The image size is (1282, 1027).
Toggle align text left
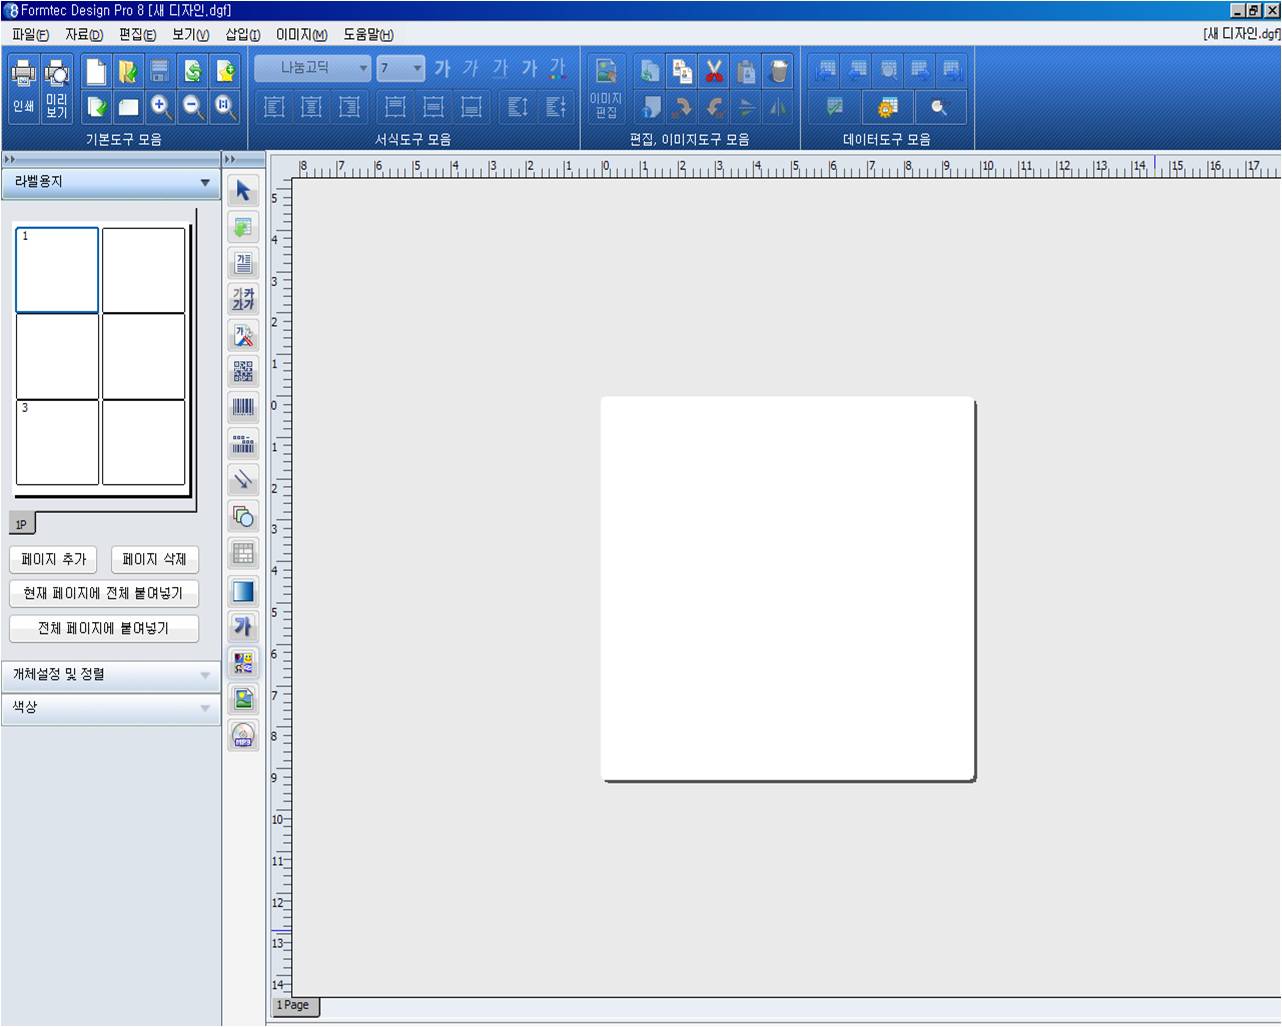coord(274,106)
